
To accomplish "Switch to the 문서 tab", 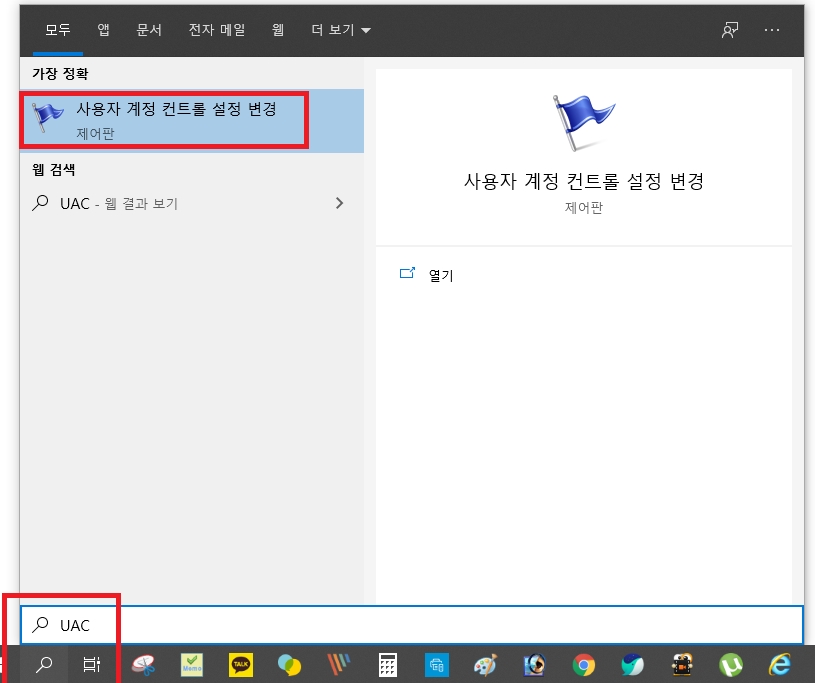I will point(149,30).
